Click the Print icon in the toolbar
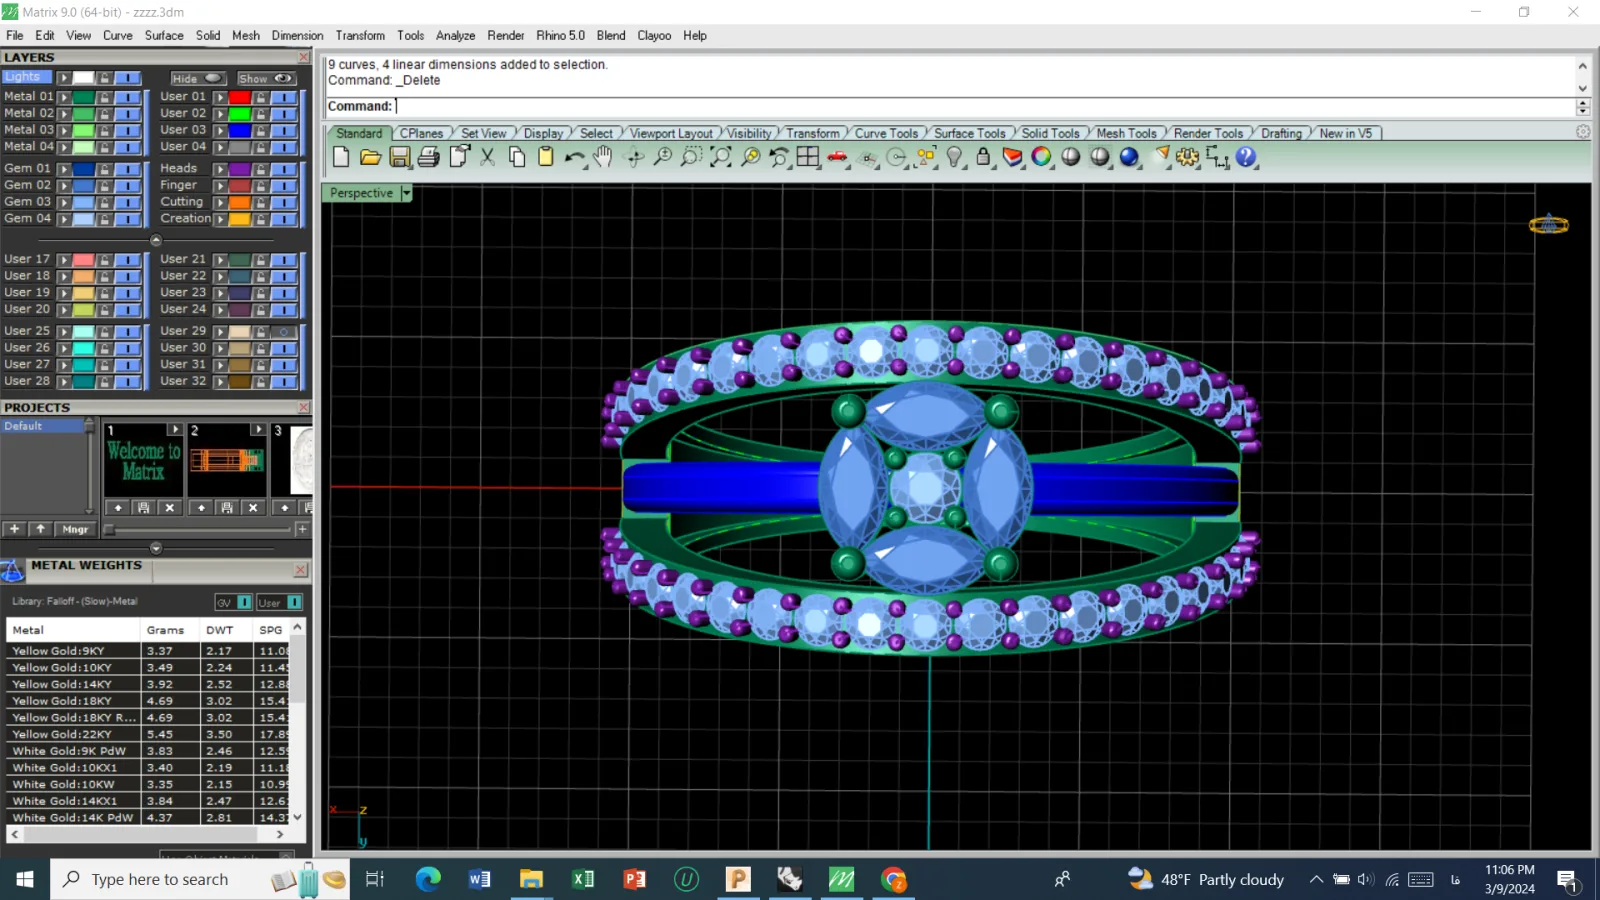 429,157
